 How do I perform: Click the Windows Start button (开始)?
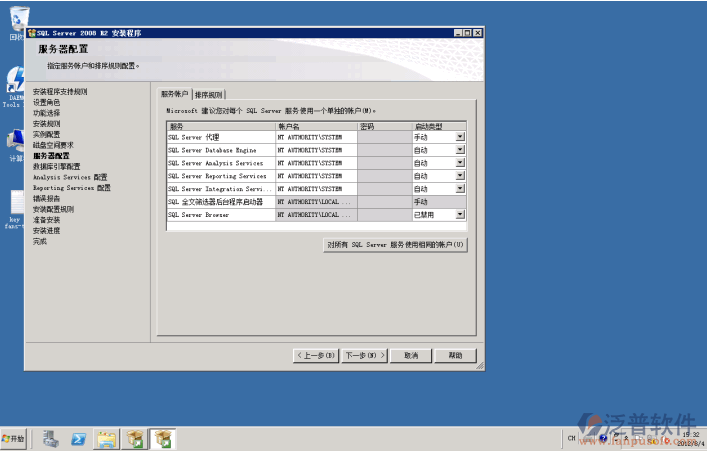[14, 439]
